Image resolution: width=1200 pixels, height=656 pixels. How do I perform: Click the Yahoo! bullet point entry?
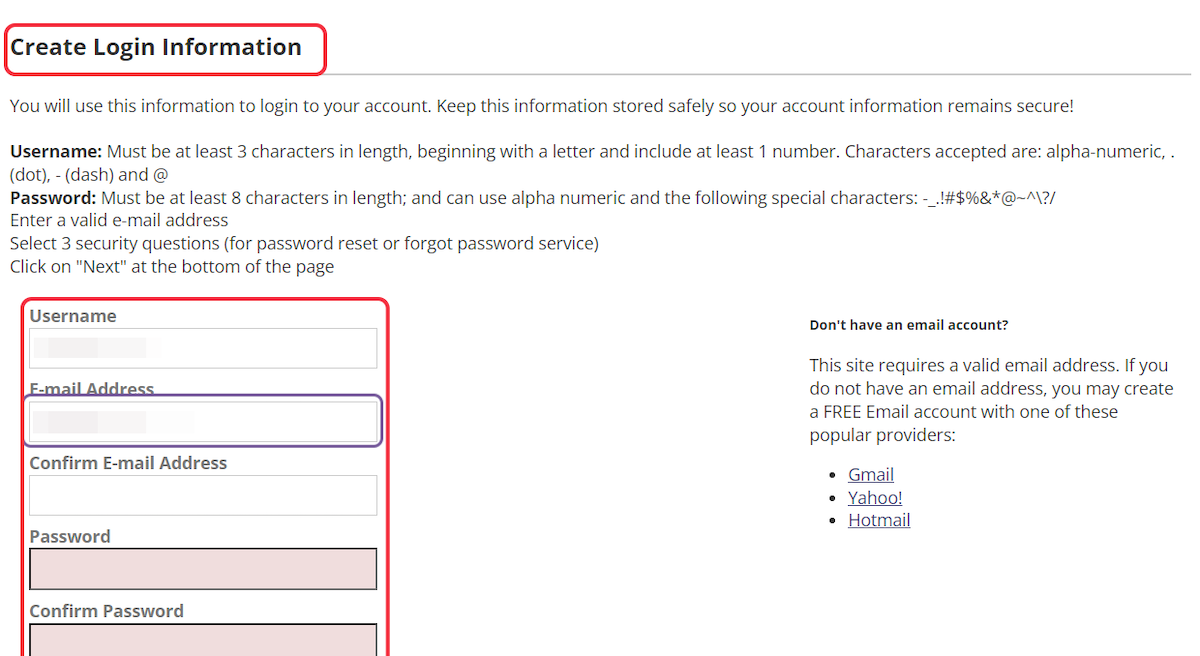(x=875, y=497)
